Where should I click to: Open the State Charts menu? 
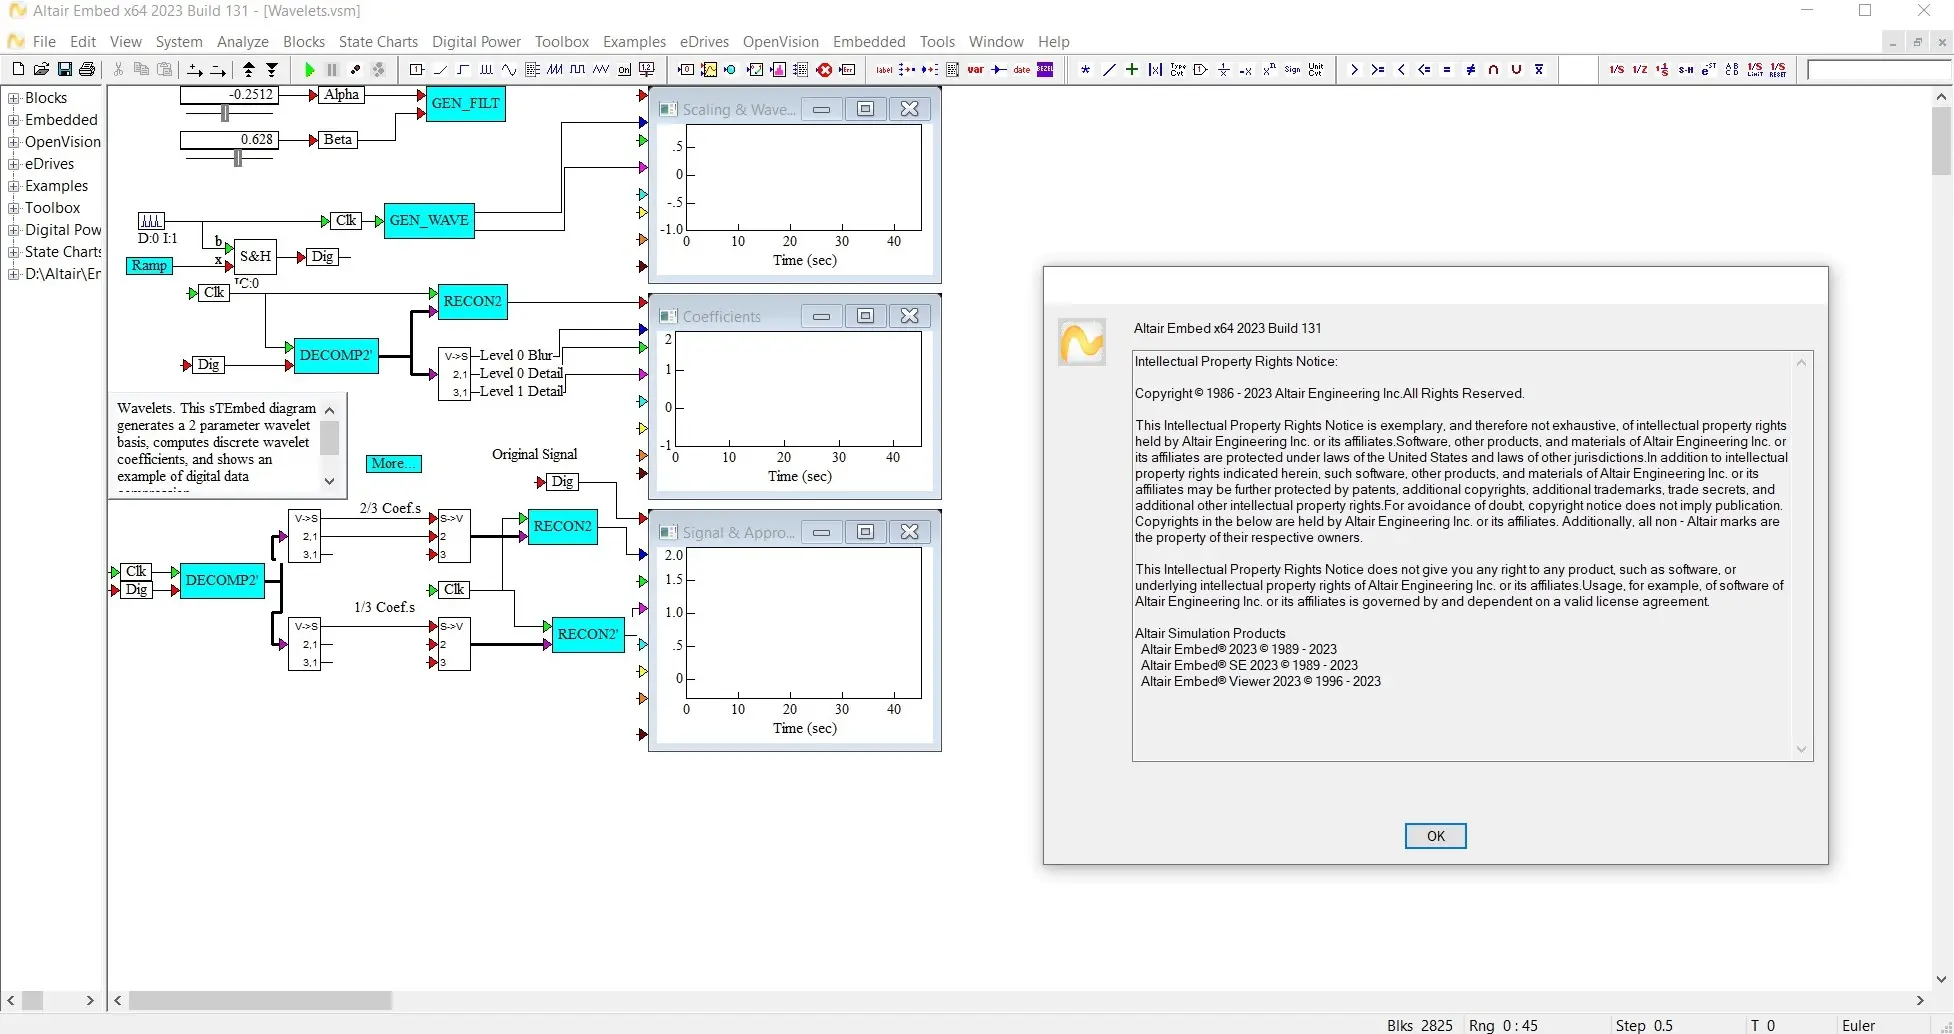378,42
